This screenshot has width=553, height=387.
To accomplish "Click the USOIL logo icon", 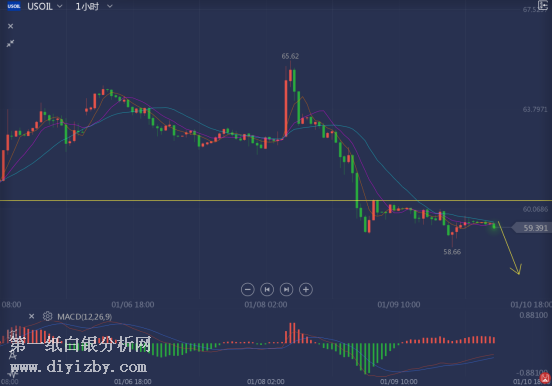I will pos(14,6).
